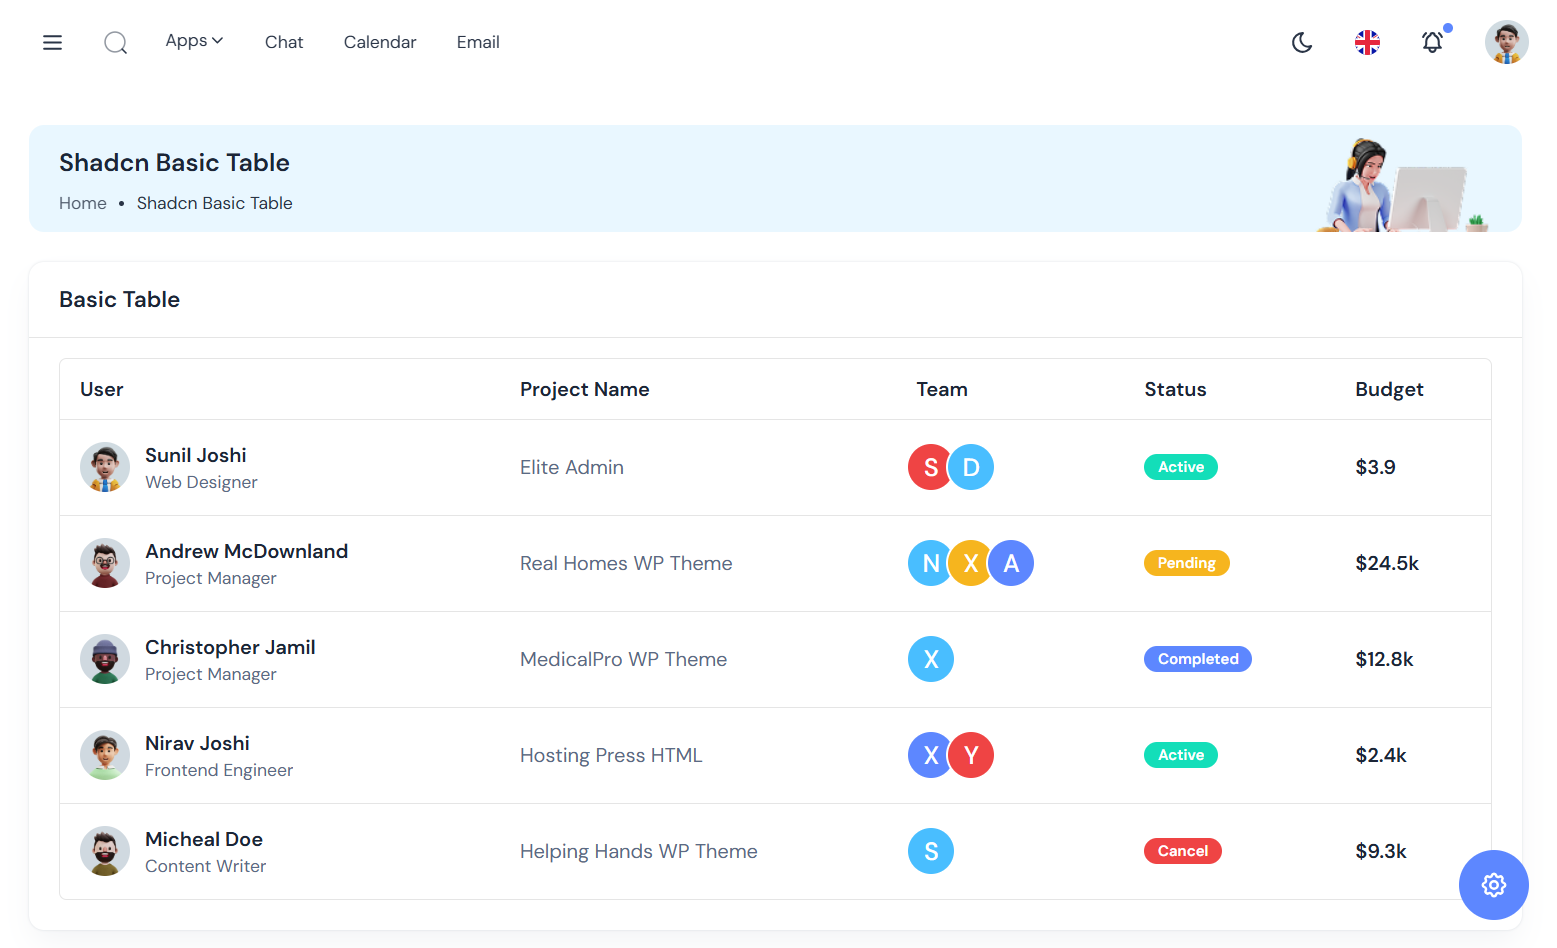1557x948 pixels.
Task: Go to Chat from top navigation
Action: 284,42
